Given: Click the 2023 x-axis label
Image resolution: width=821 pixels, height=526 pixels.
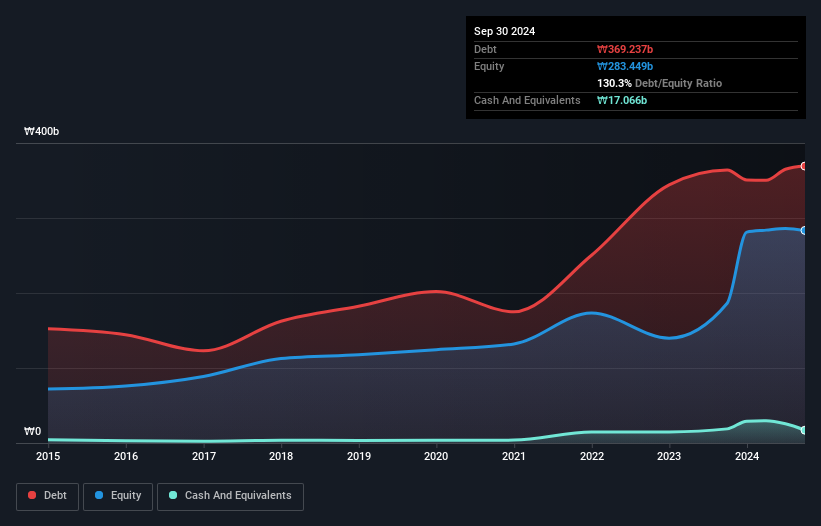Looking at the screenshot, I should (669, 456).
